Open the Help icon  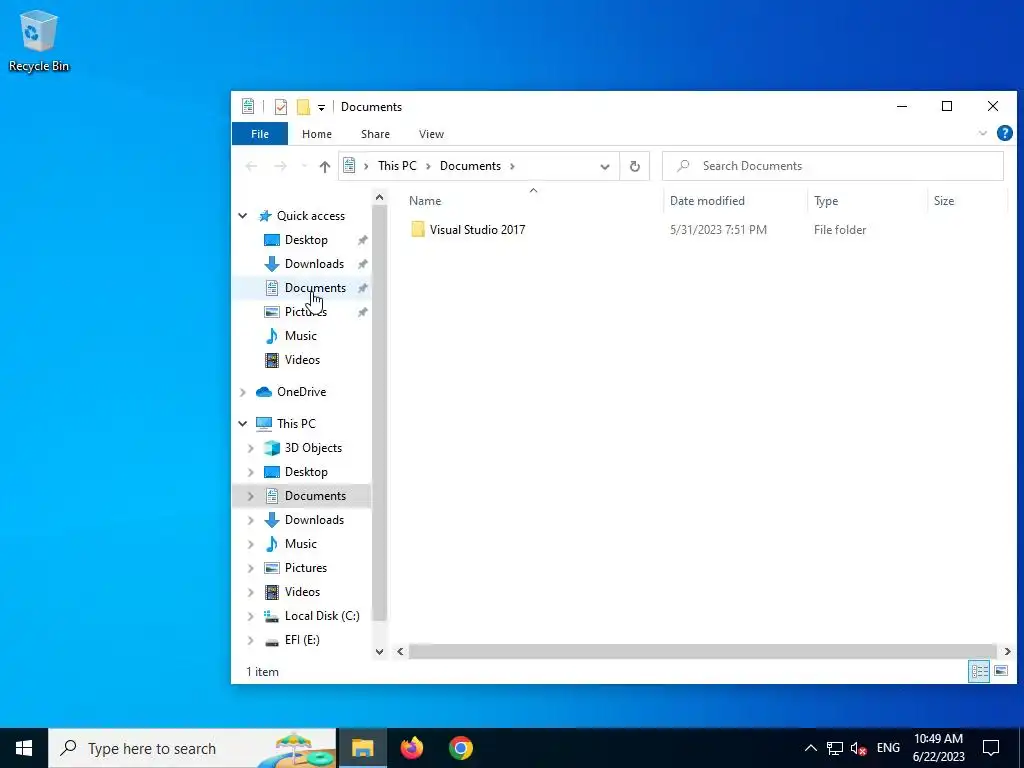tap(1004, 133)
